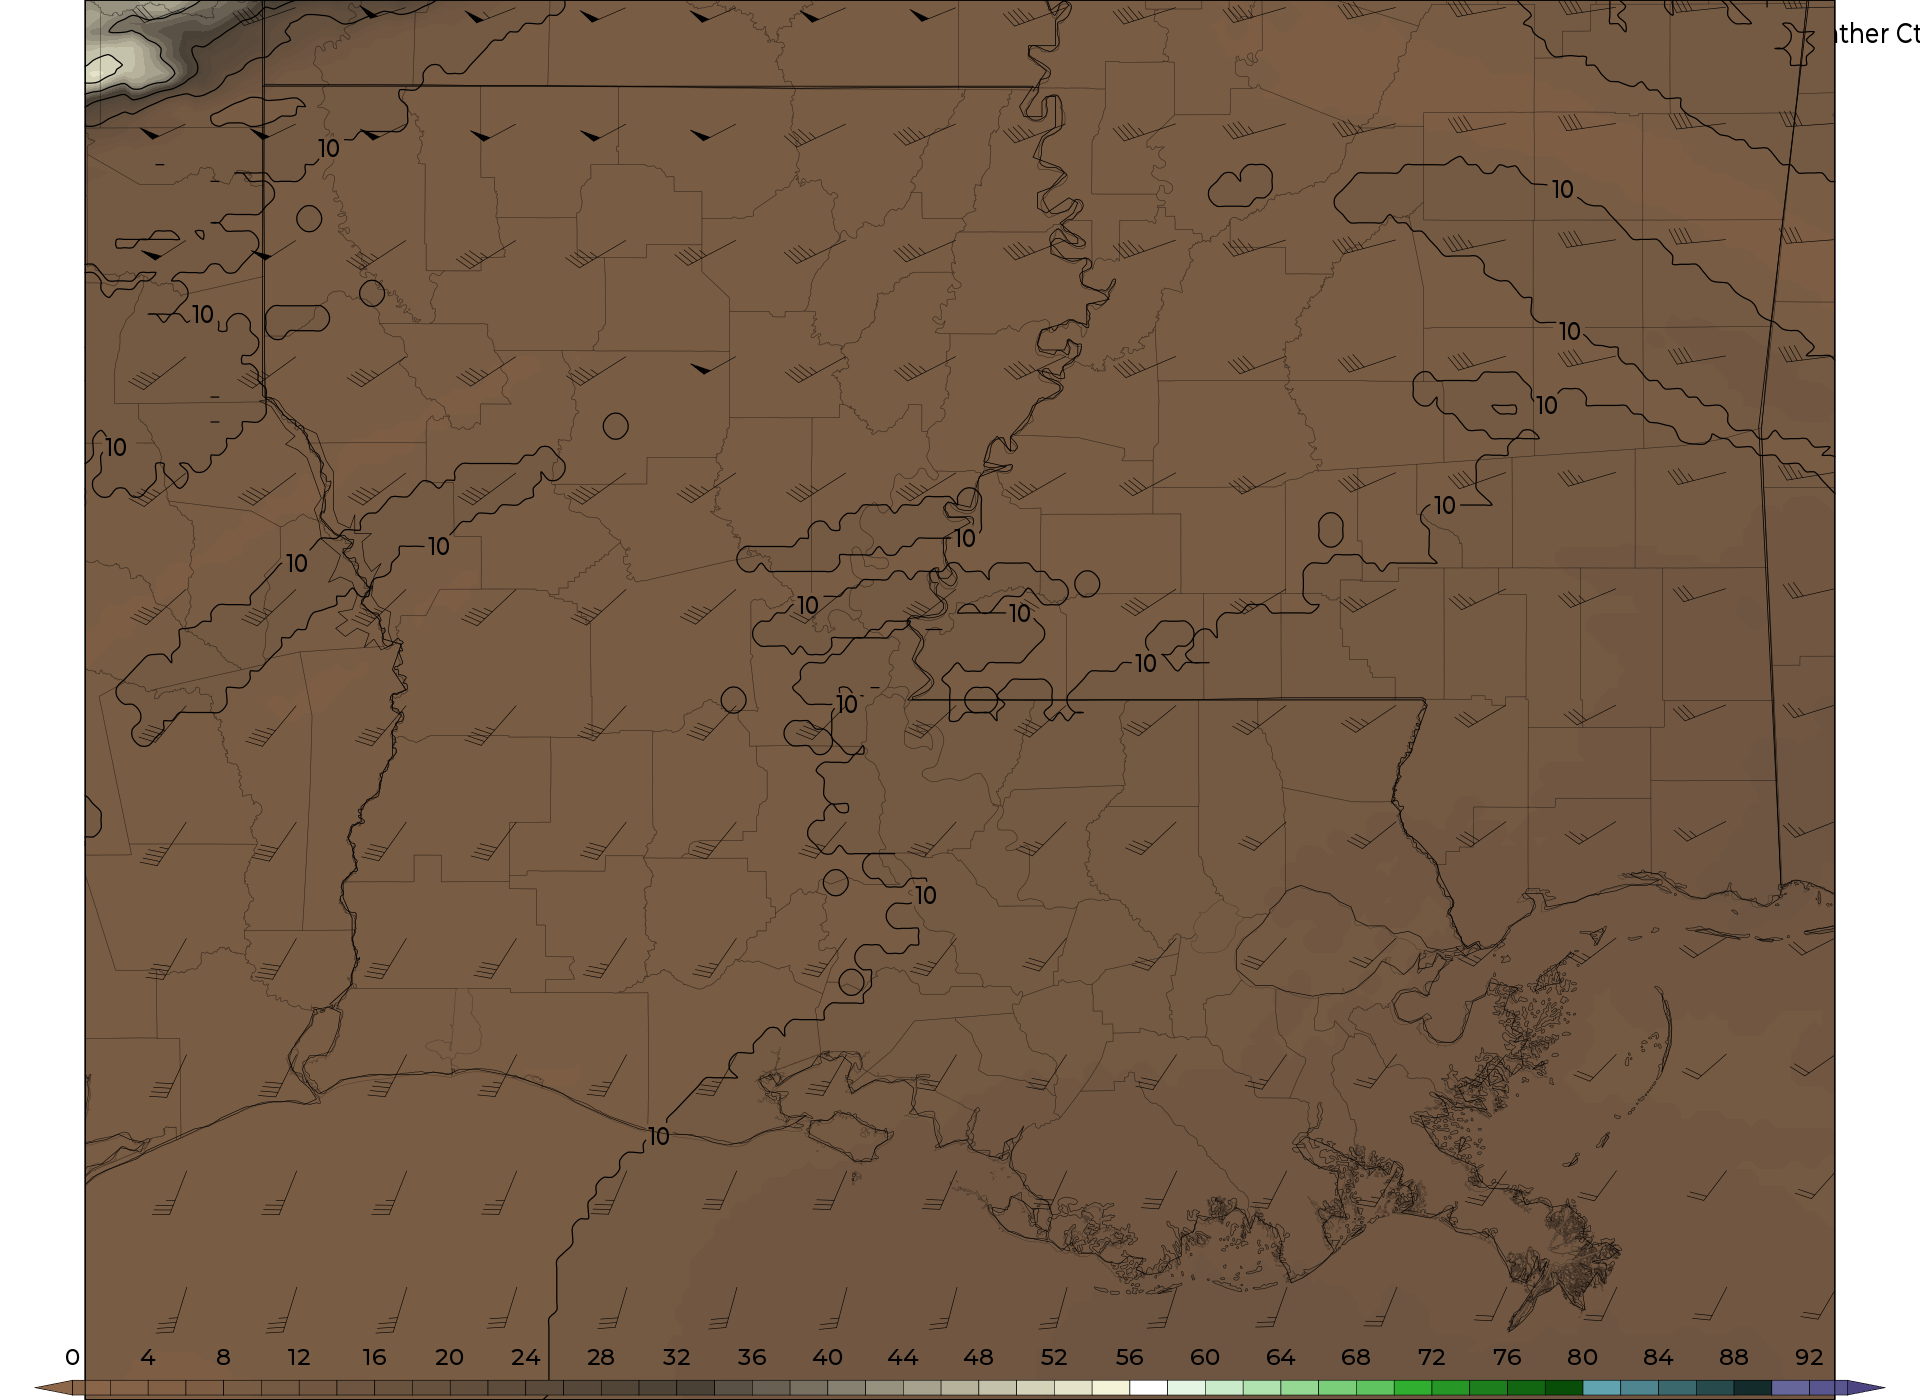Click the colorbar tick label 56

click(x=1129, y=1357)
